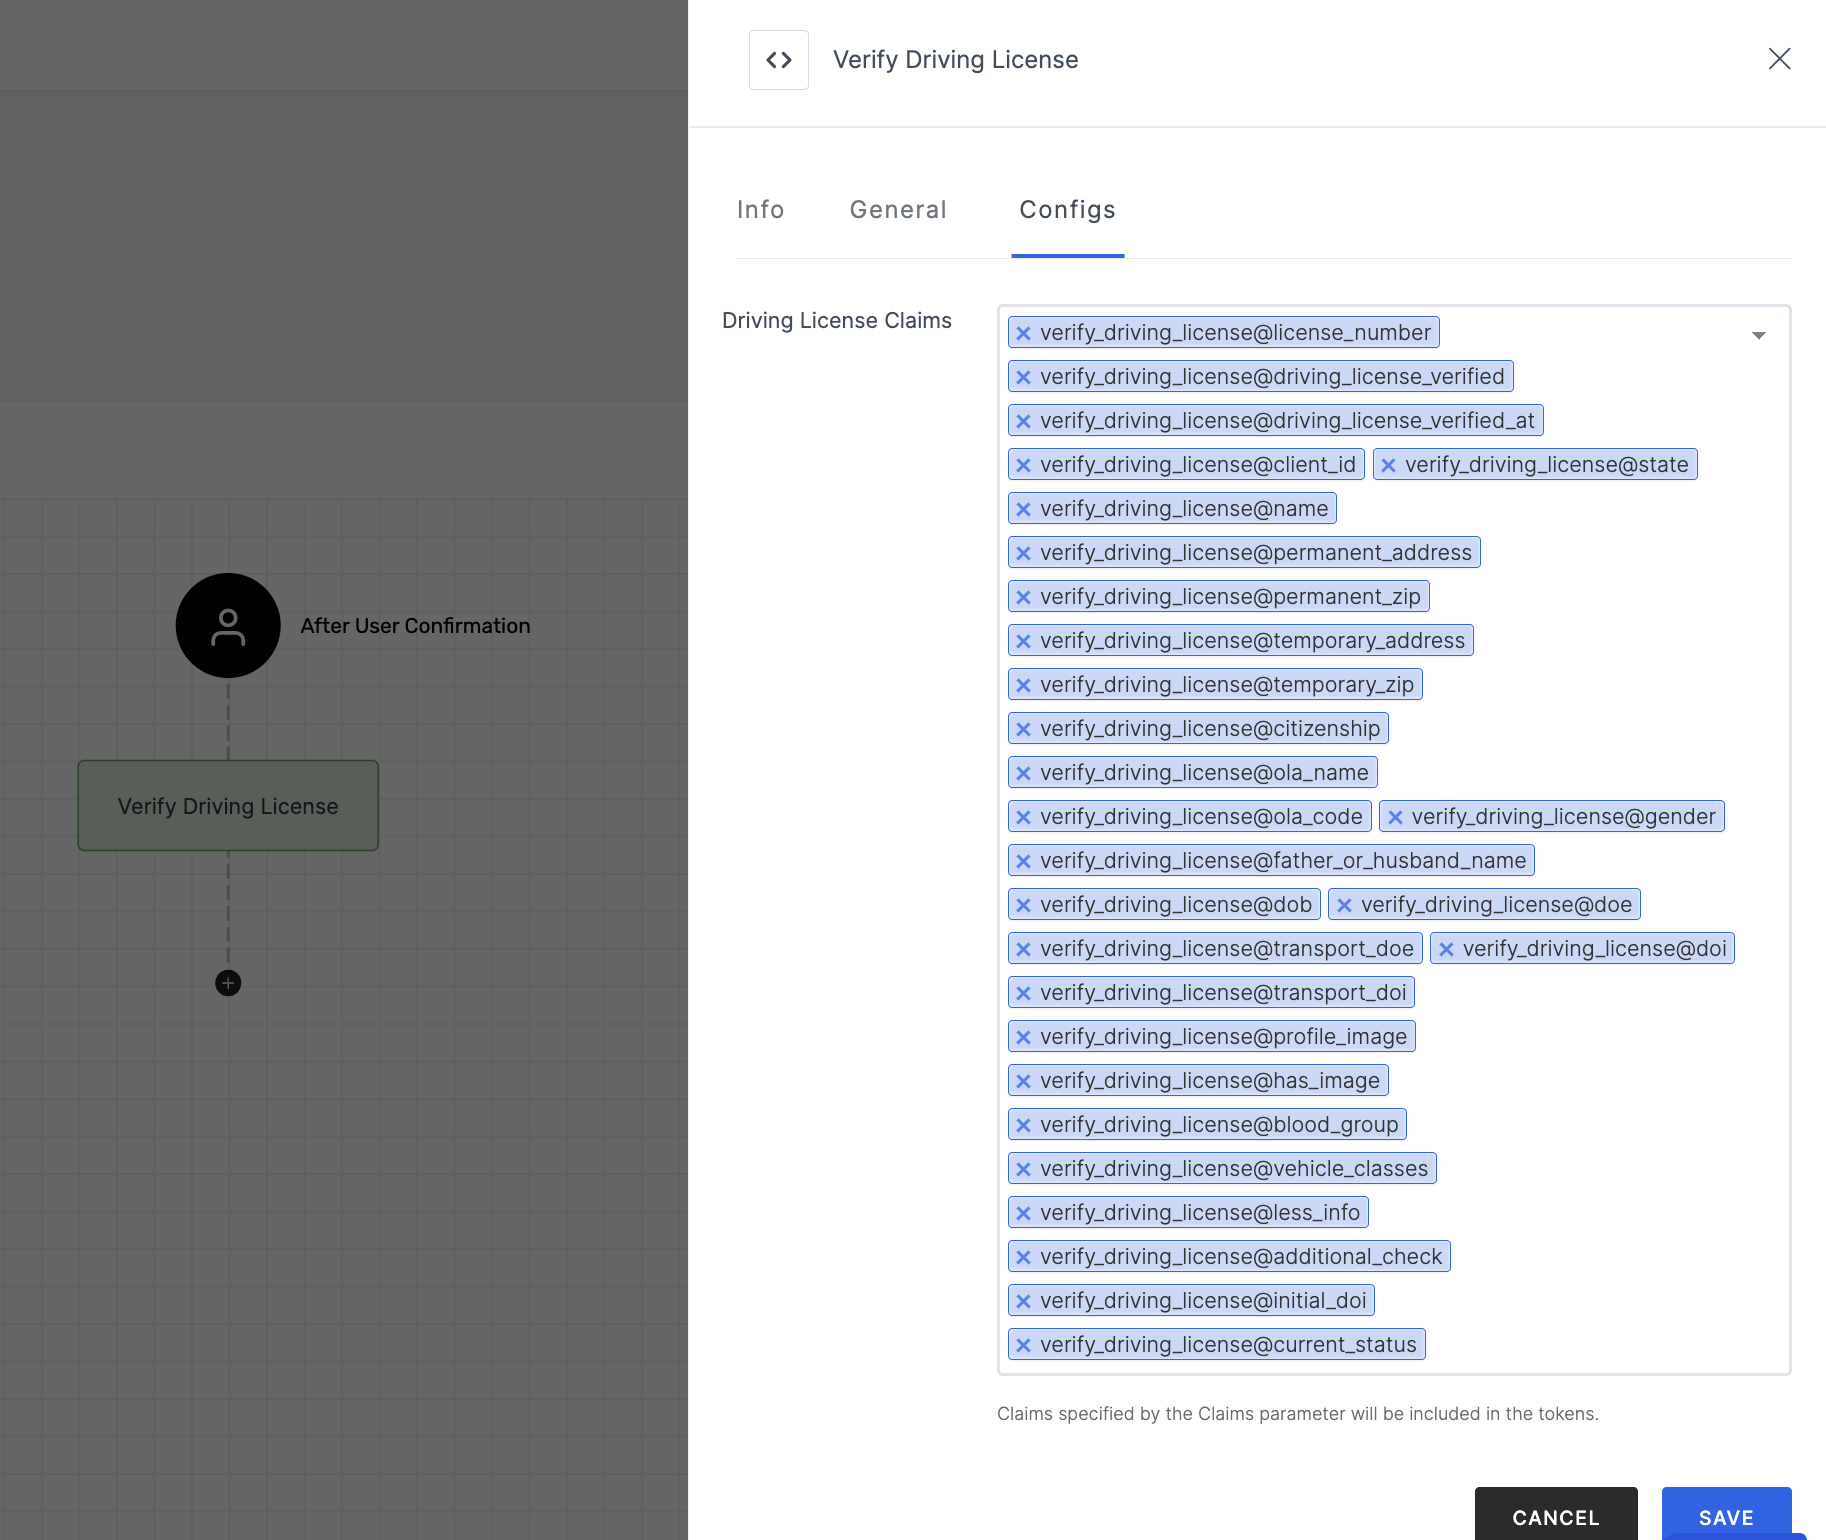Viewport: 1826px width, 1540px height.
Task: Remove the client_id claim tag
Action: (x=1023, y=465)
